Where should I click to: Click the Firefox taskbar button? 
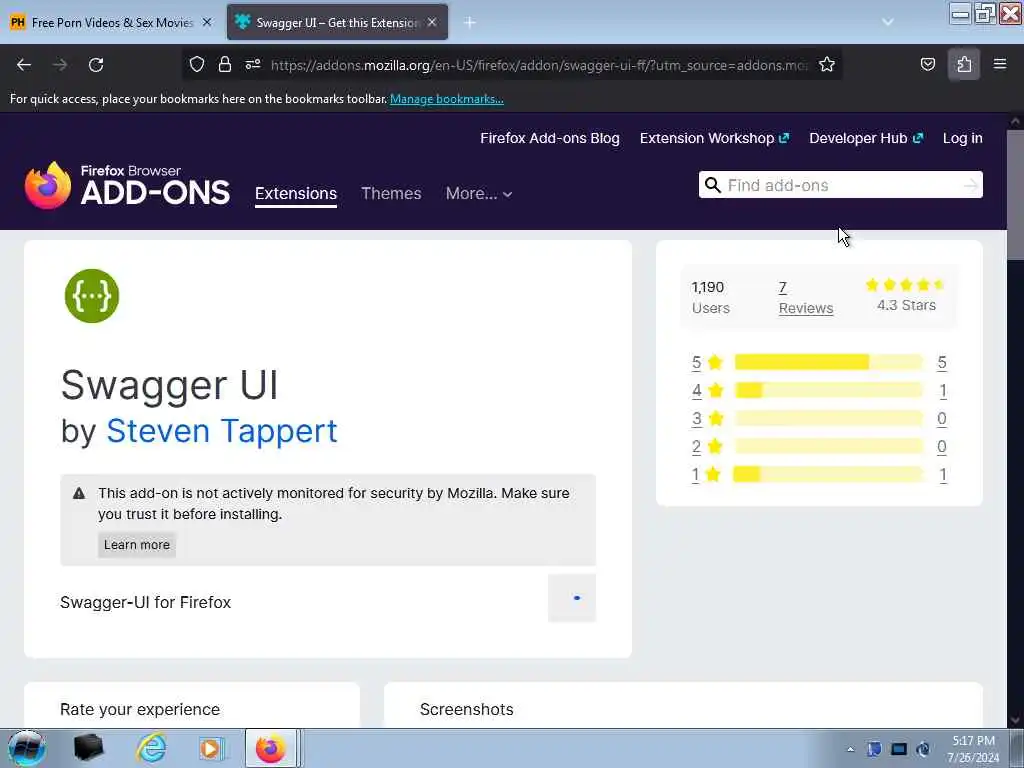click(x=270, y=748)
